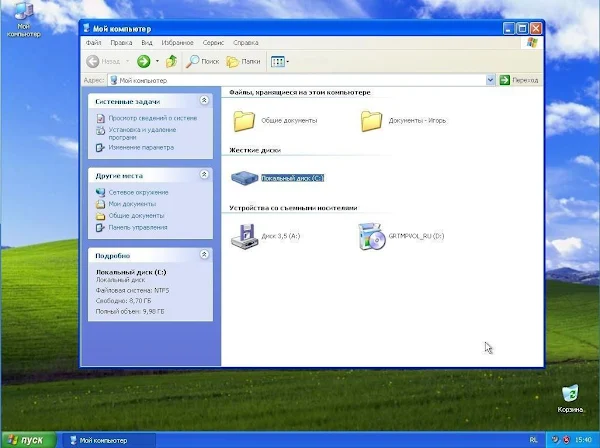Image resolution: width=600 pixels, height=448 pixels.
Task: Click the GRTMPVOL_RU (D:) label
Action: pos(416,236)
